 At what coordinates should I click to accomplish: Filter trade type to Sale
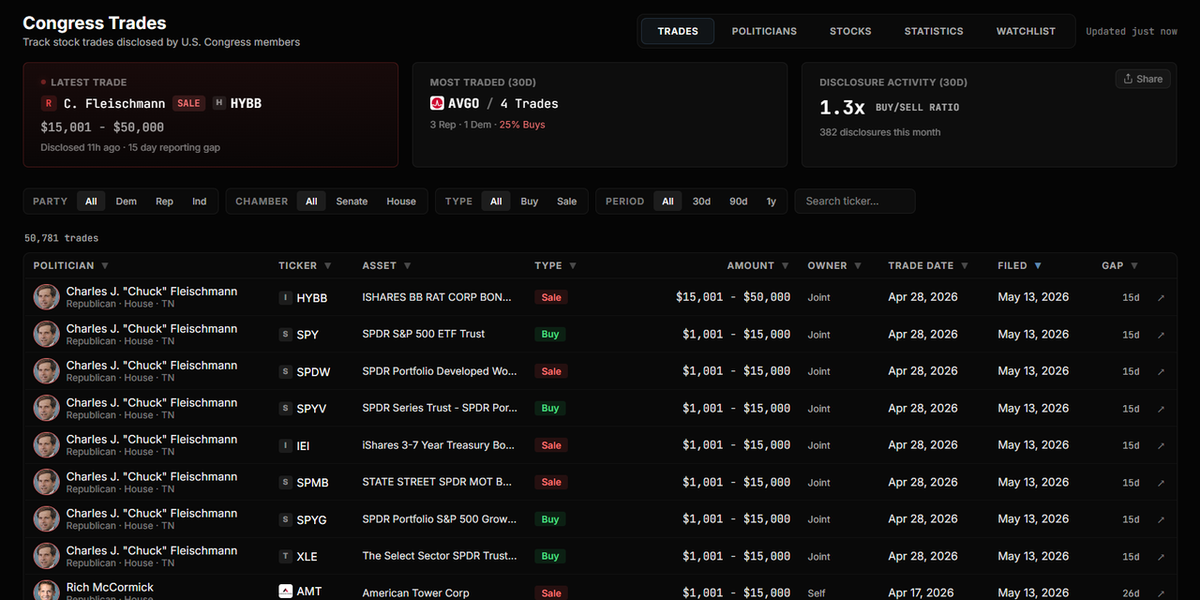567,201
